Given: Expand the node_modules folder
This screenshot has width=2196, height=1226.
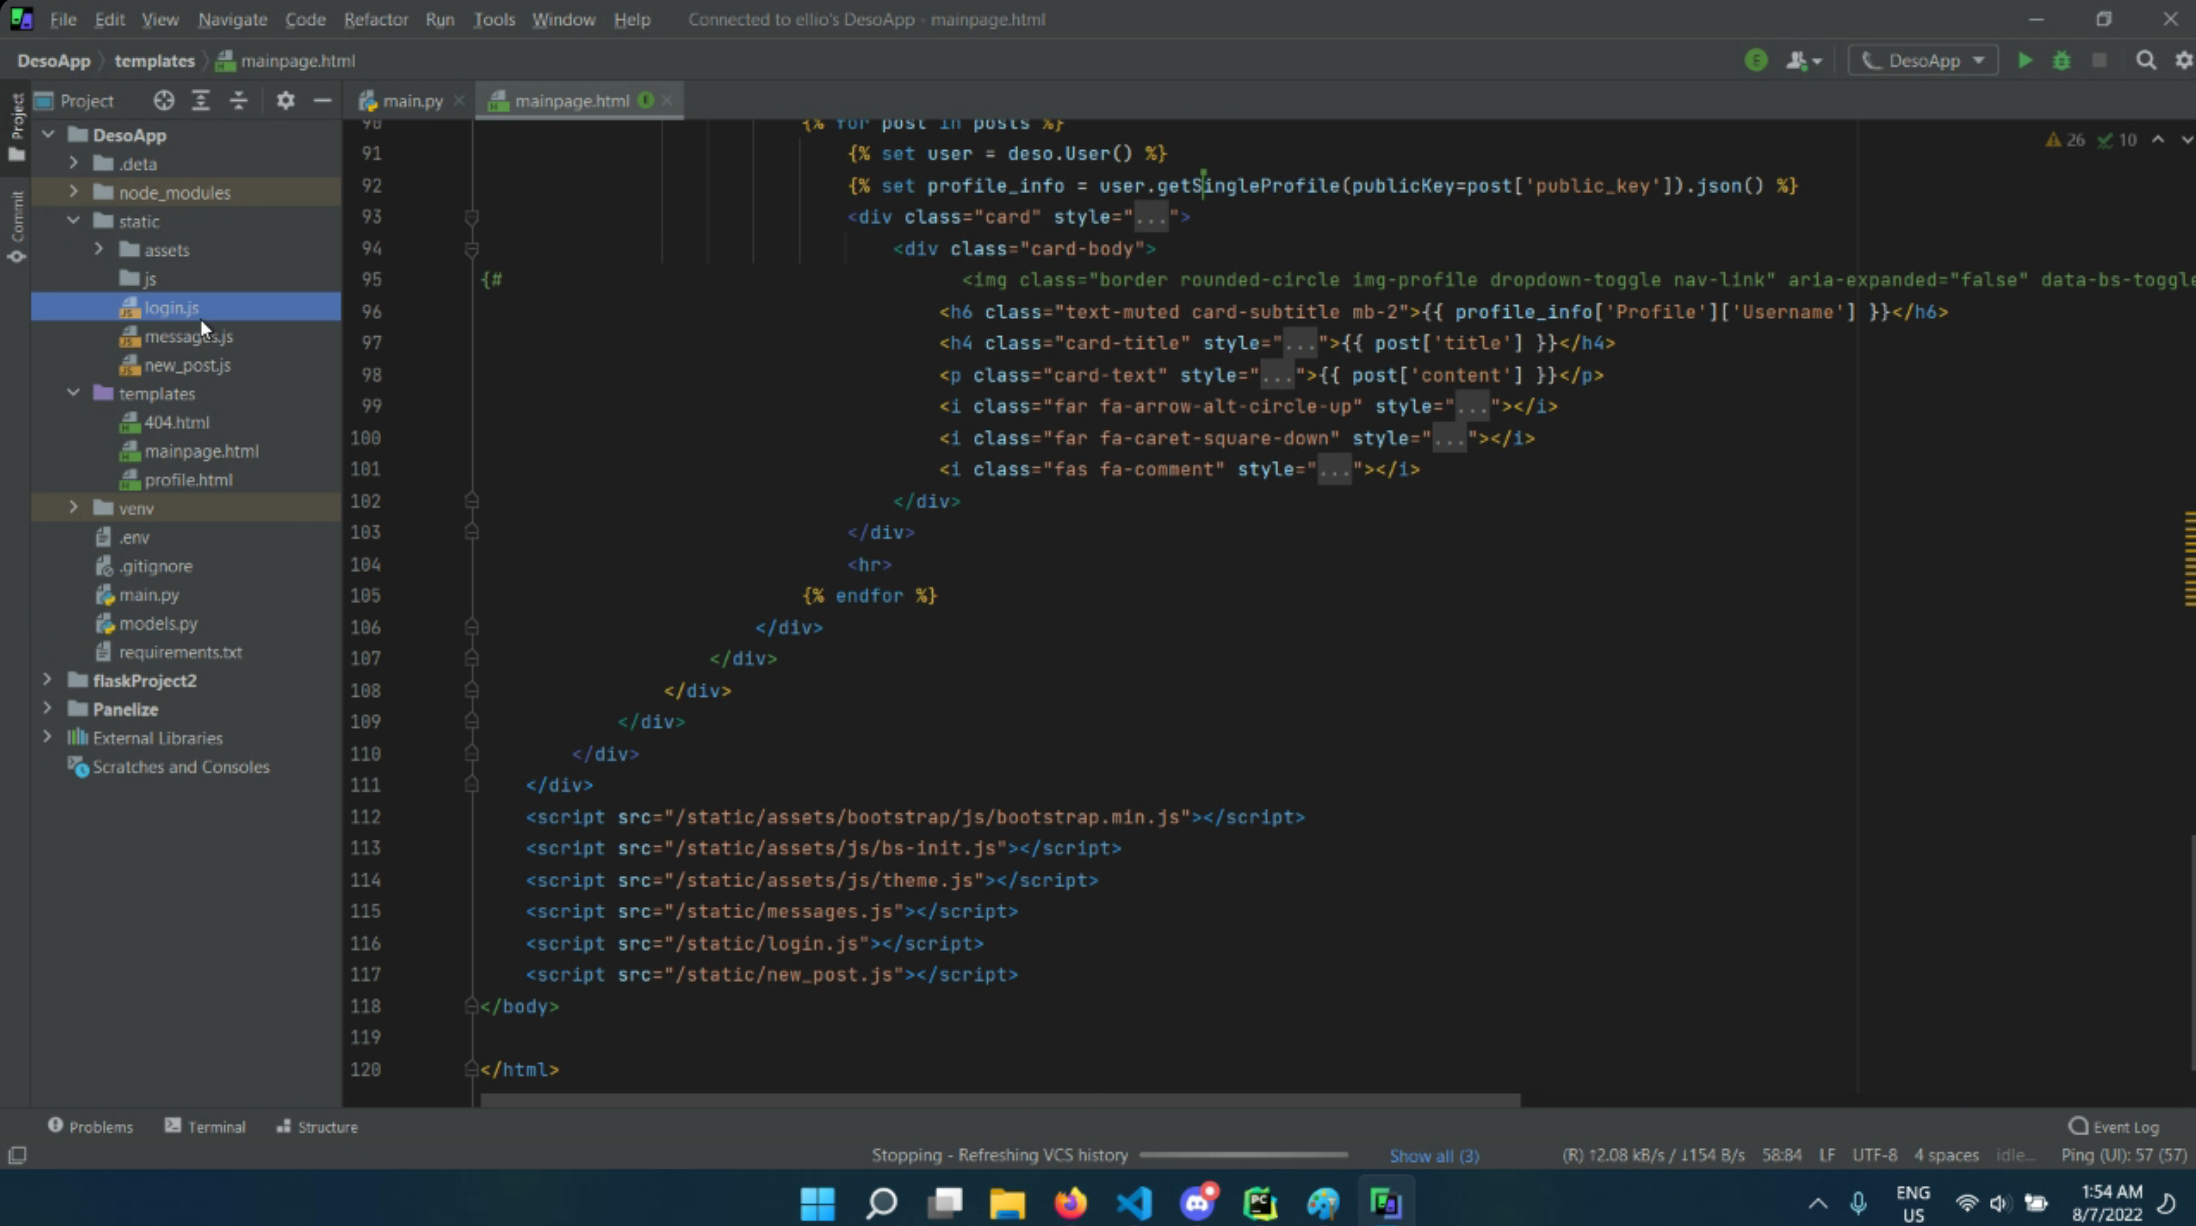Looking at the screenshot, I should click(73, 192).
